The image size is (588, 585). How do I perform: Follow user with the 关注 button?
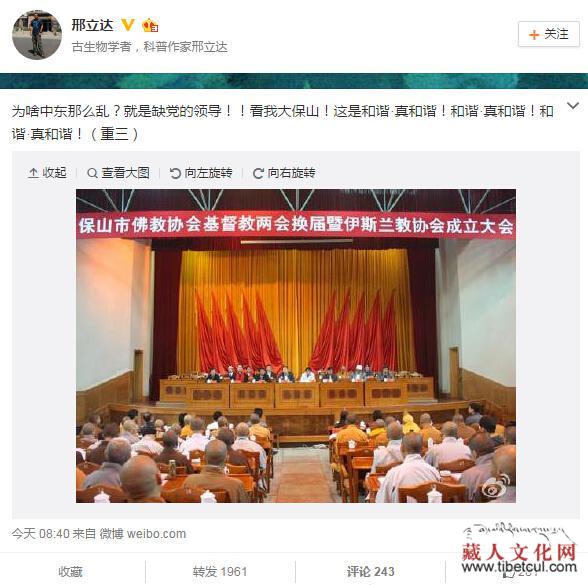tap(549, 34)
